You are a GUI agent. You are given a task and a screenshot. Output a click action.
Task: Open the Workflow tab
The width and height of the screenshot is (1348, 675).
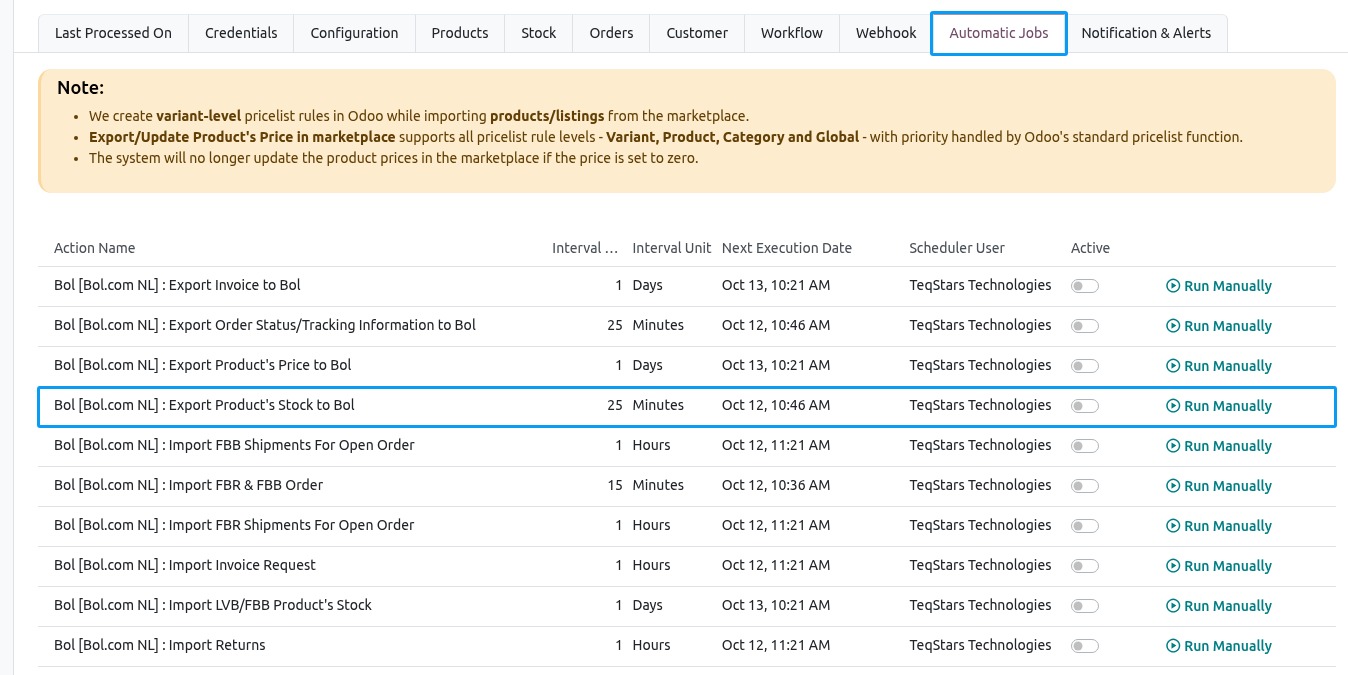click(792, 33)
